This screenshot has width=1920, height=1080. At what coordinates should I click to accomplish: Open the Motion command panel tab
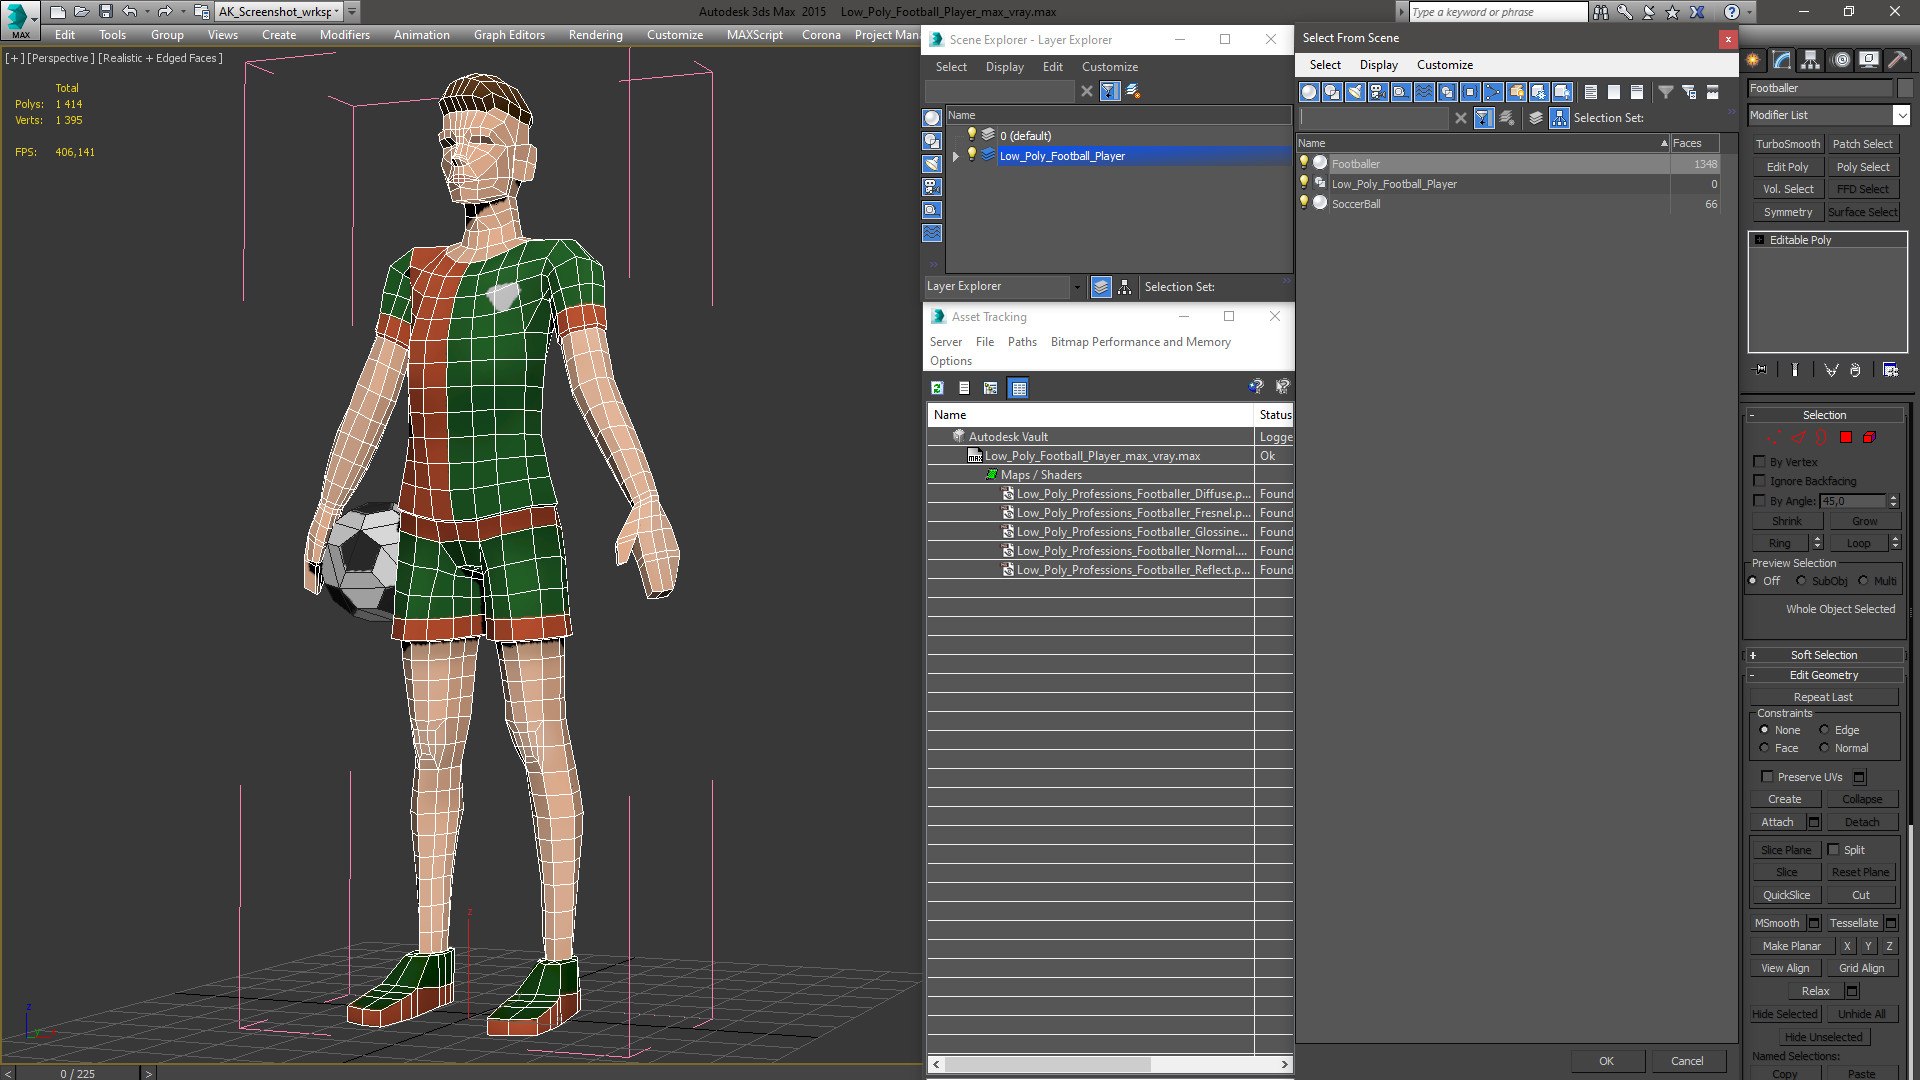[1840, 60]
